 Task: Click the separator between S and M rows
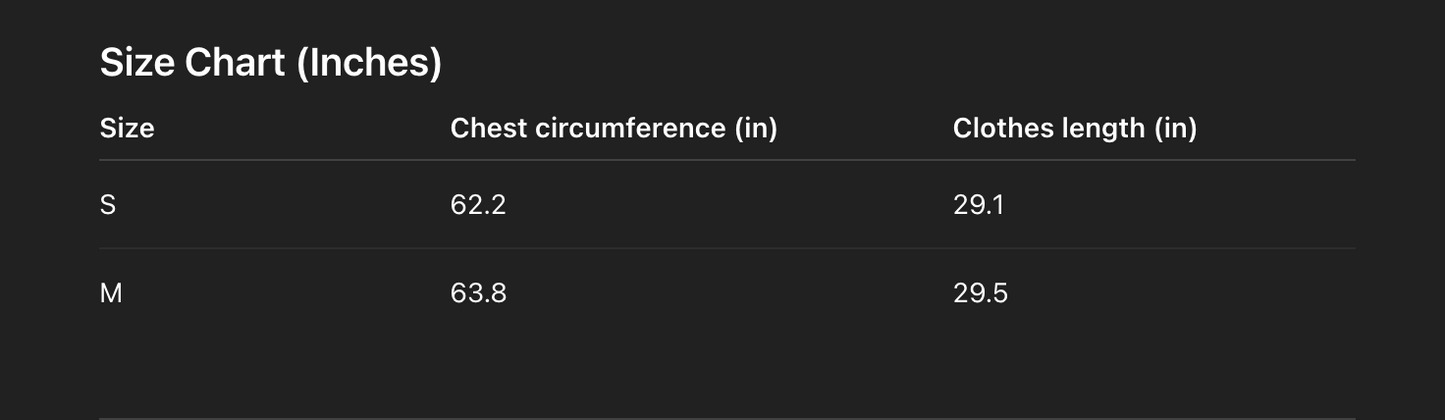tap(727, 248)
